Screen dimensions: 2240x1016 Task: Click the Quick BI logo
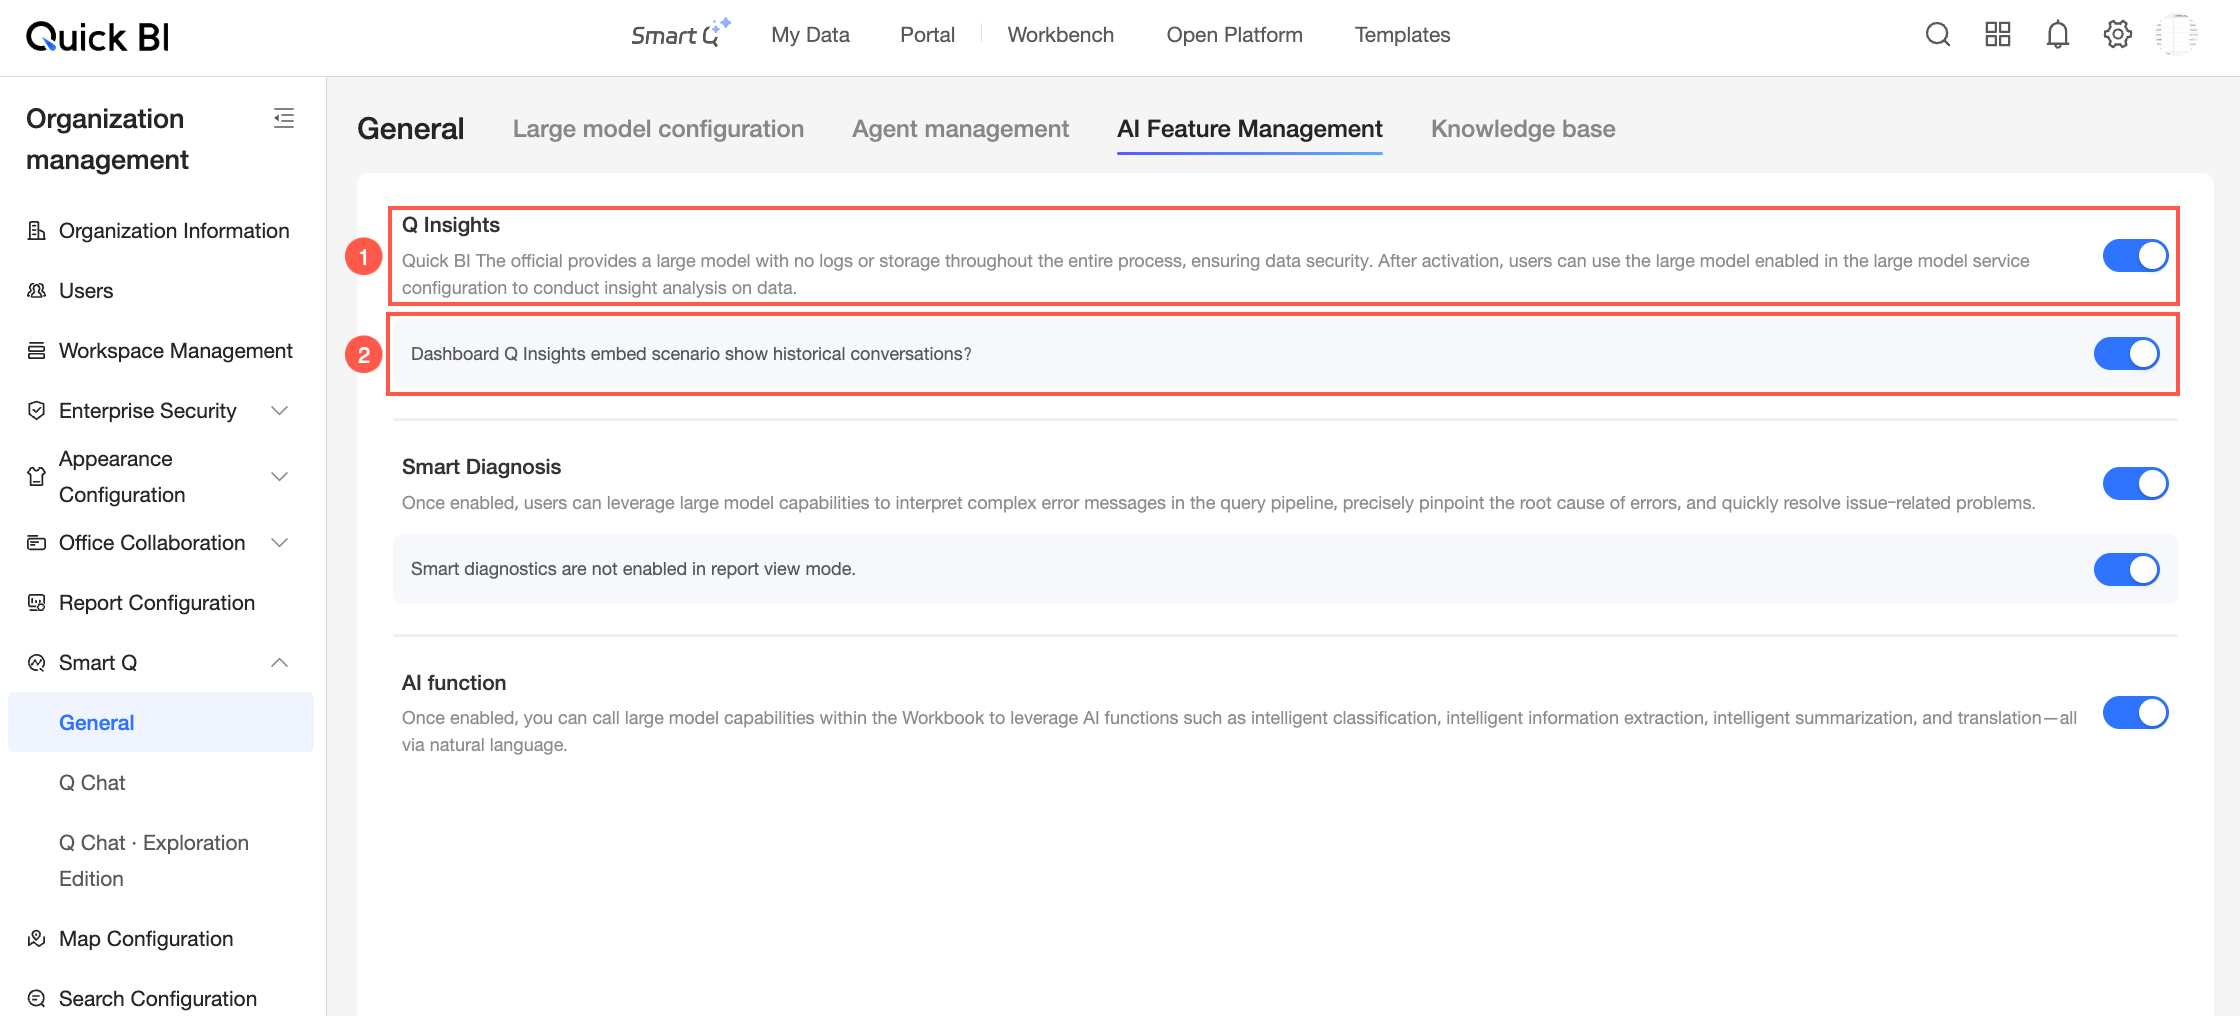[97, 37]
